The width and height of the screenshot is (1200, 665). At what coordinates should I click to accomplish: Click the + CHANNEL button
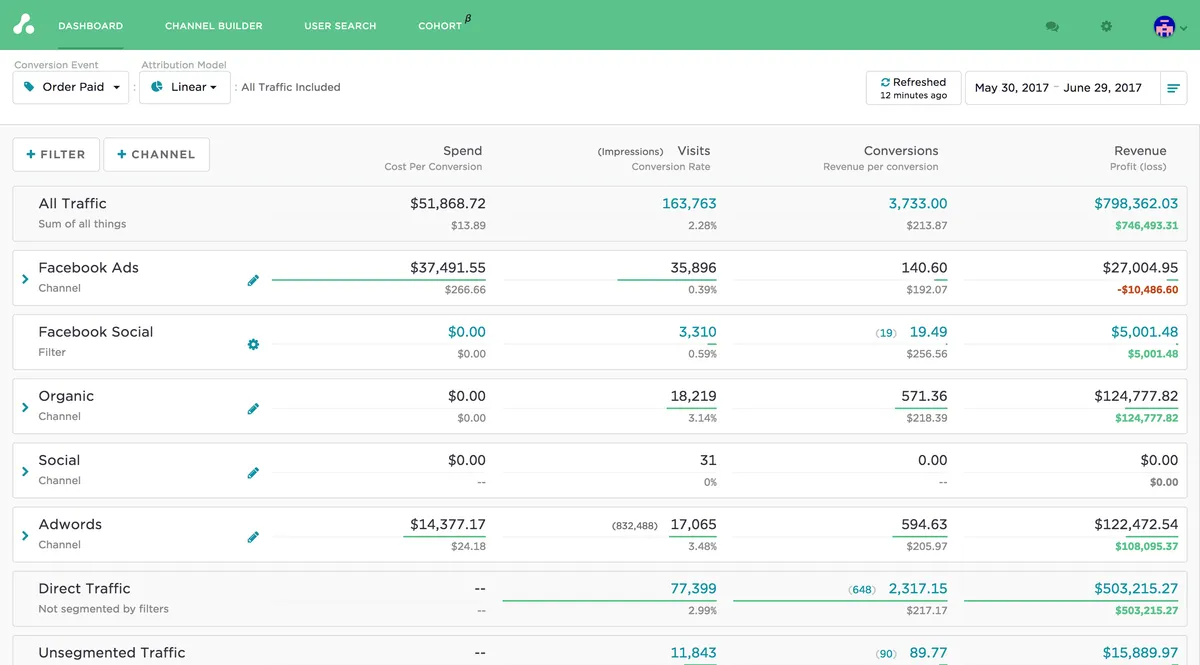click(x=156, y=154)
